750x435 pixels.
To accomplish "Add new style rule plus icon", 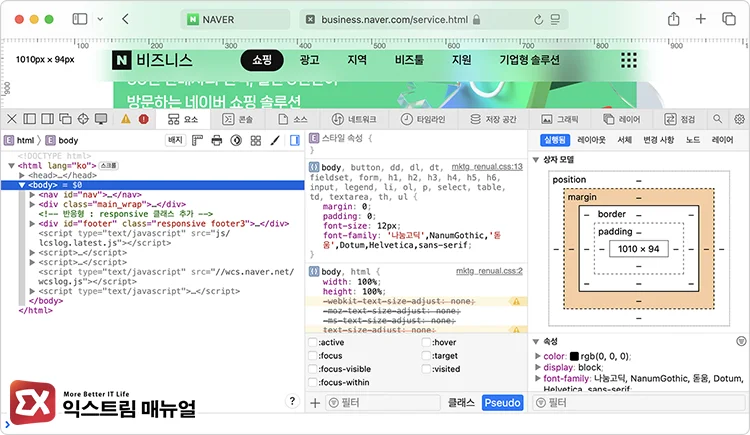I will point(315,403).
